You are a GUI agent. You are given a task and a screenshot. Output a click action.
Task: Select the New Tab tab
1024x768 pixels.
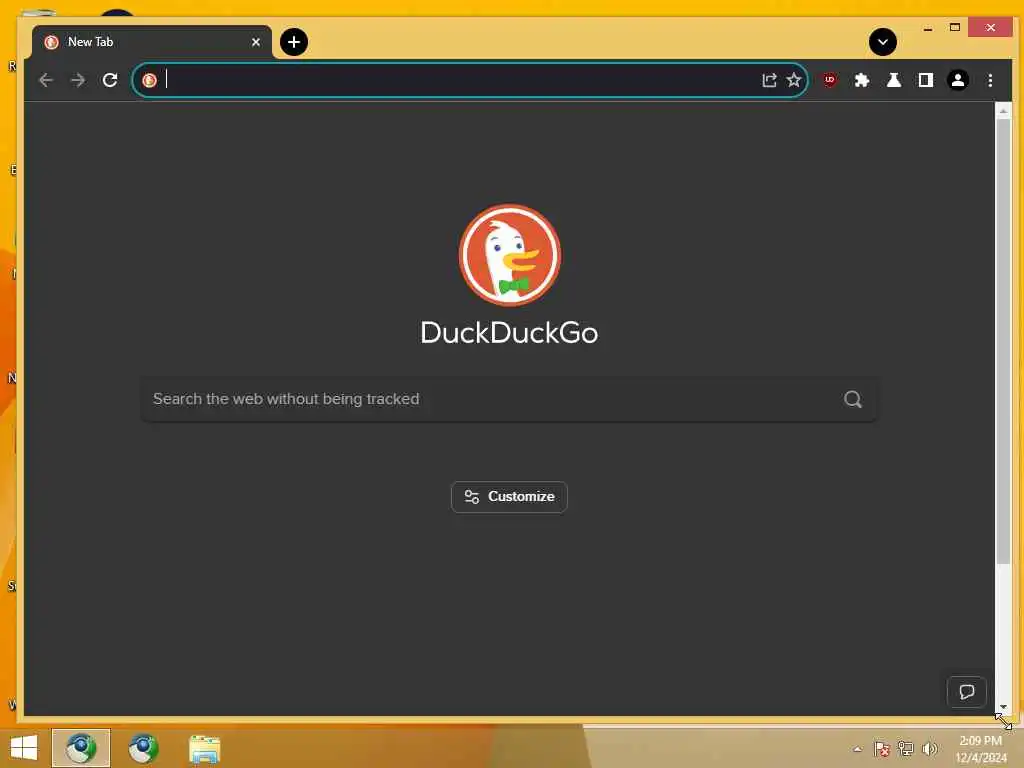152,42
